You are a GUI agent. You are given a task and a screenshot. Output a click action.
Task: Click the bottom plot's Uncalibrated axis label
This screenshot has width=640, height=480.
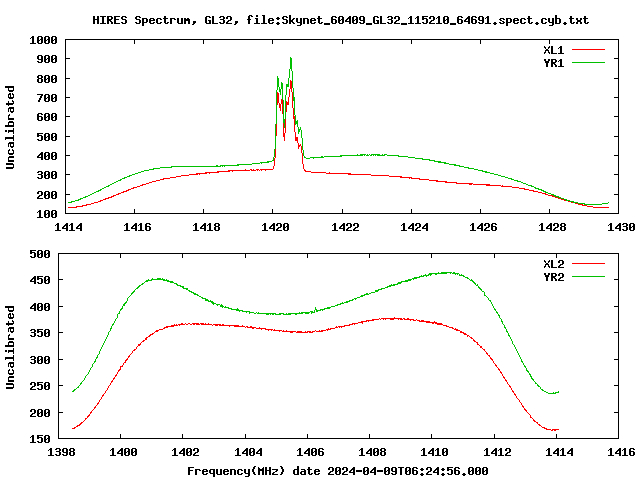[10, 347]
